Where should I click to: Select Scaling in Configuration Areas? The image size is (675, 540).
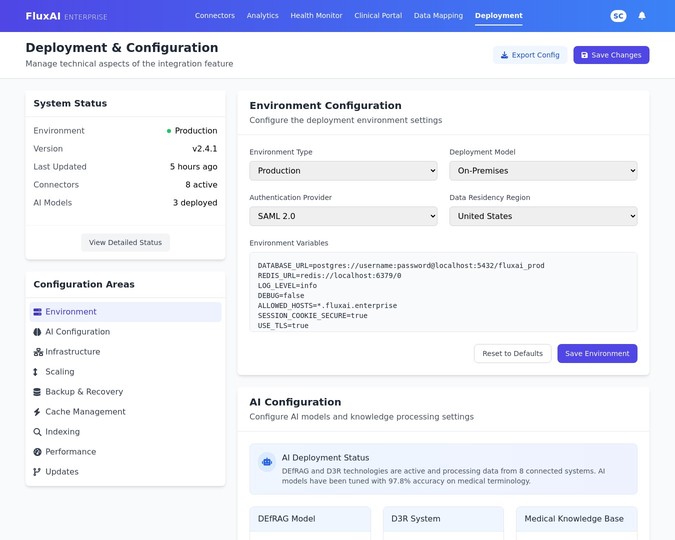(x=125, y=372)
